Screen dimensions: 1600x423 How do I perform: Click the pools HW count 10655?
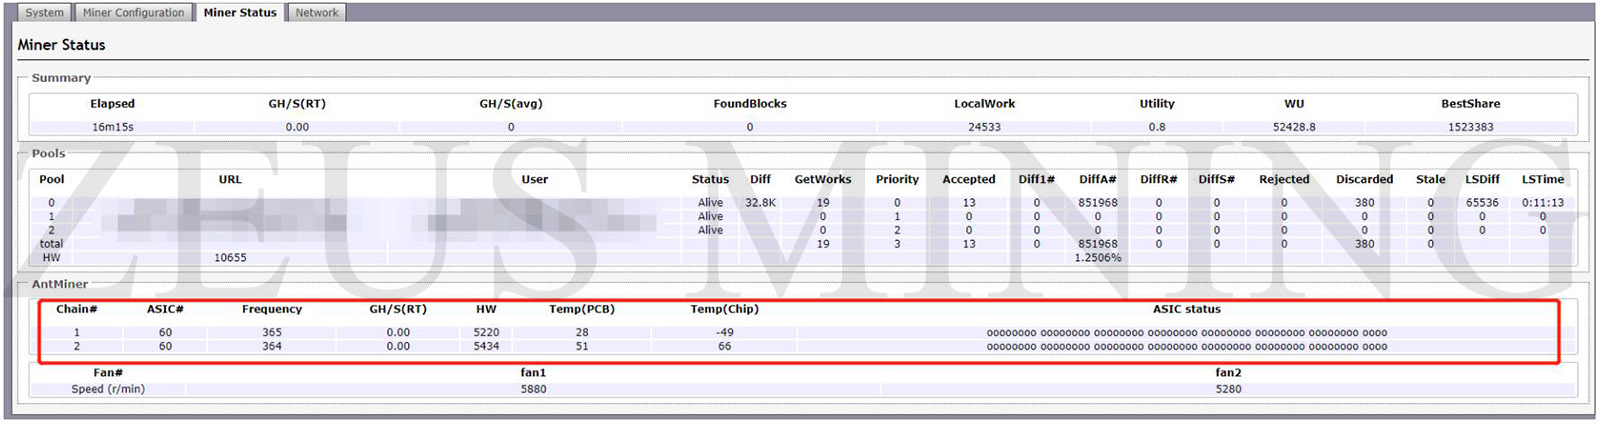click(230, 257)
